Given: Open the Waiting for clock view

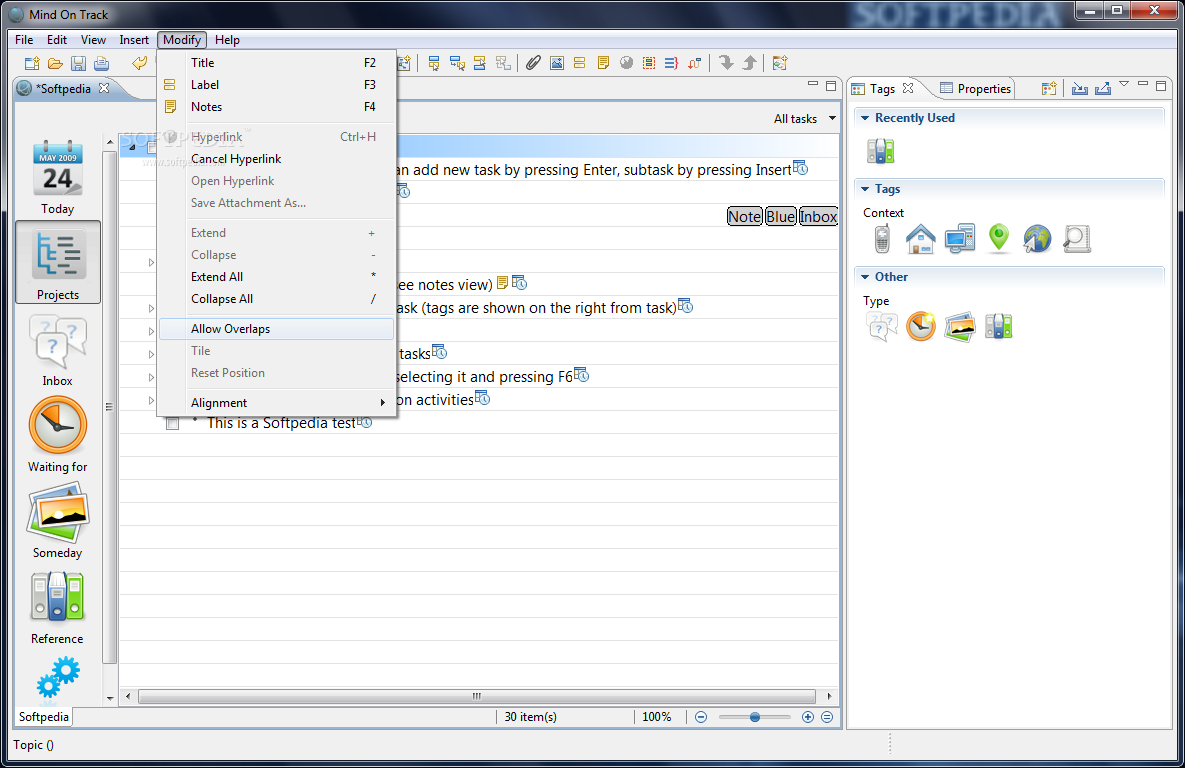Looking at the screenshot, I should pos(57,435).
